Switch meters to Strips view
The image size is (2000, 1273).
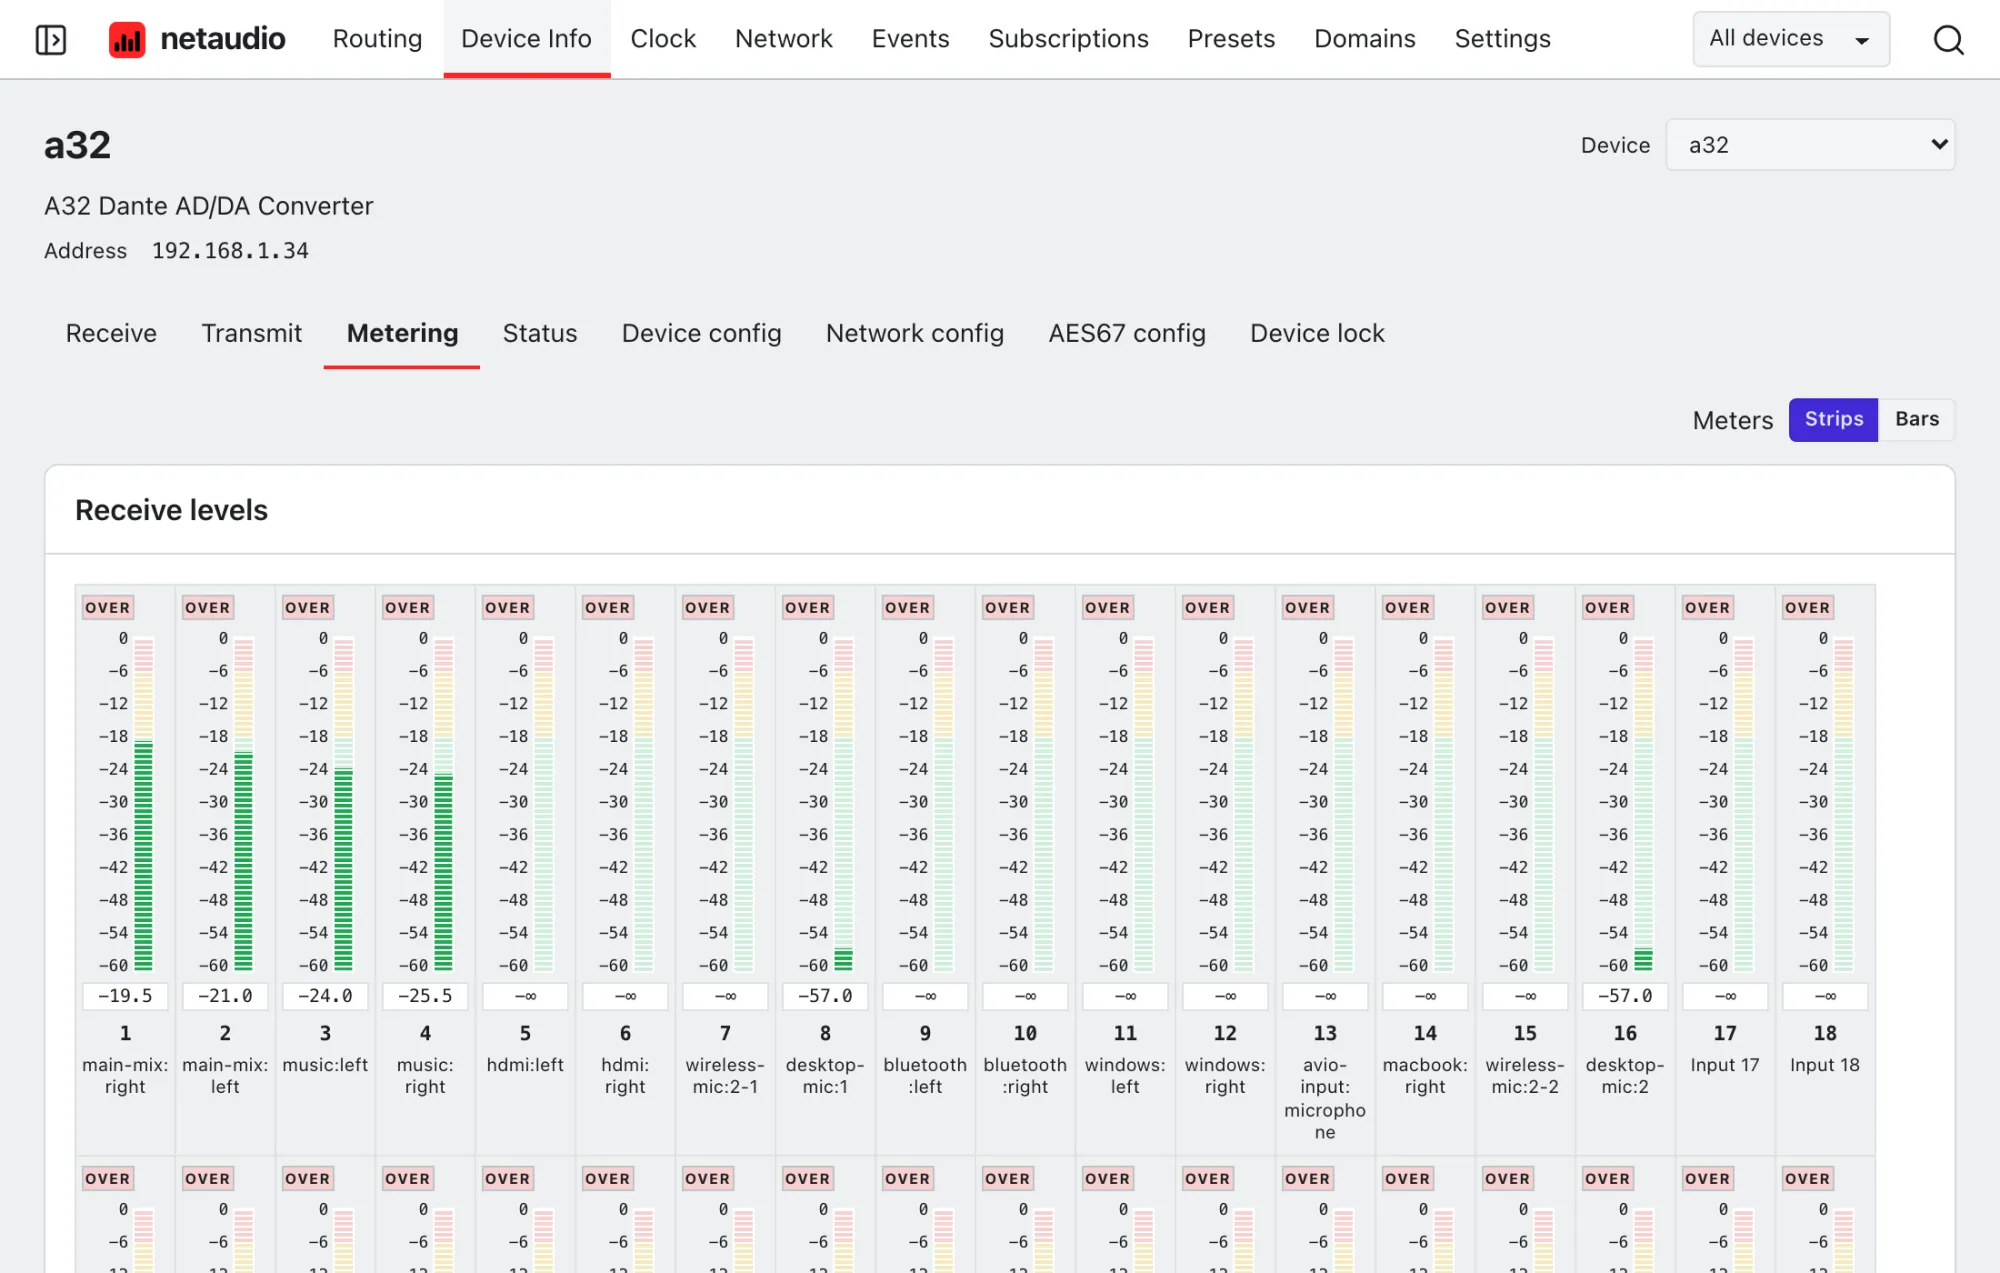click(x=1833, y=419)
